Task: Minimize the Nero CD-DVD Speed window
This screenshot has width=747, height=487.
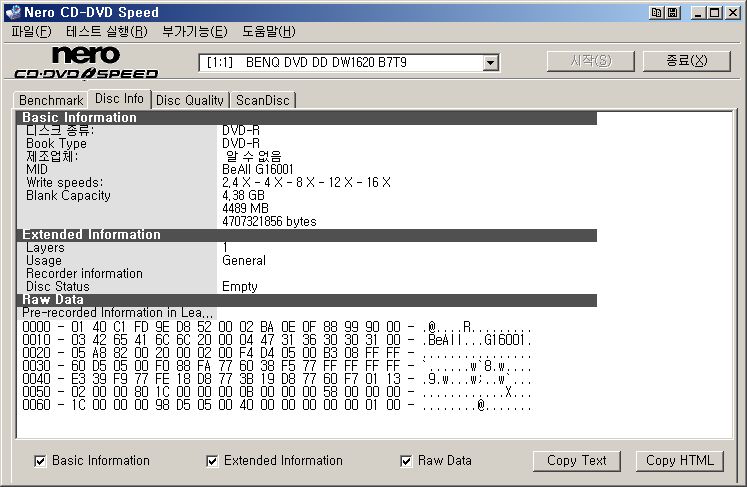Action: click(698, 13)
